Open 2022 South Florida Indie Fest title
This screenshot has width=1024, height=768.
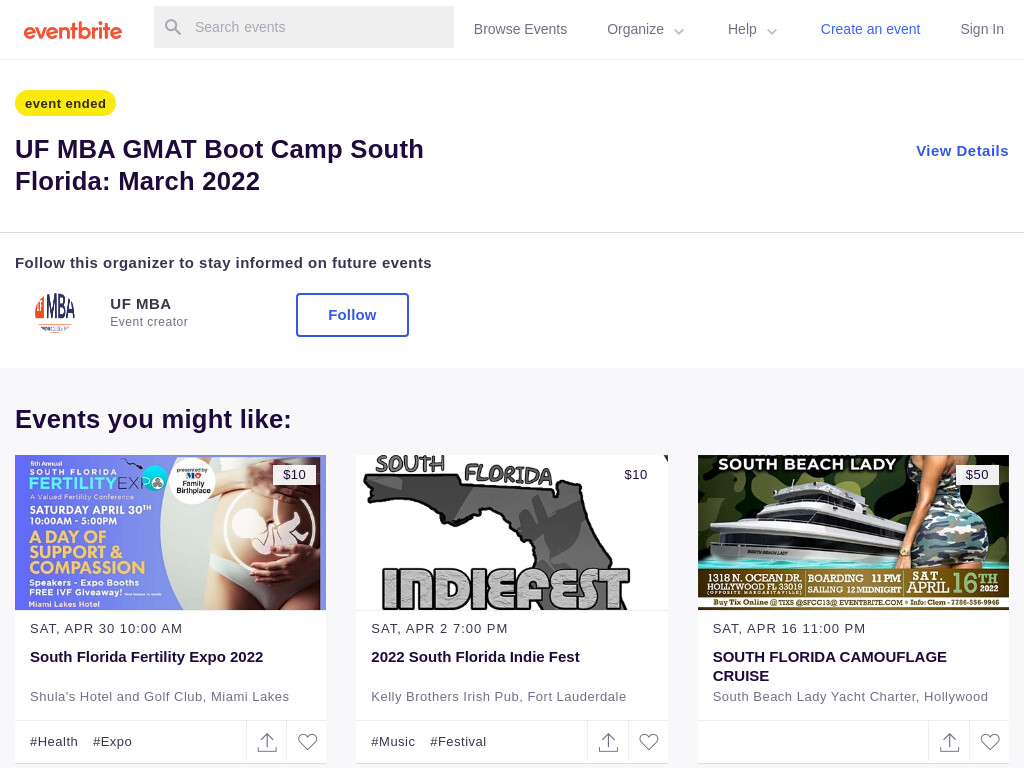click(x=475, y=657)
